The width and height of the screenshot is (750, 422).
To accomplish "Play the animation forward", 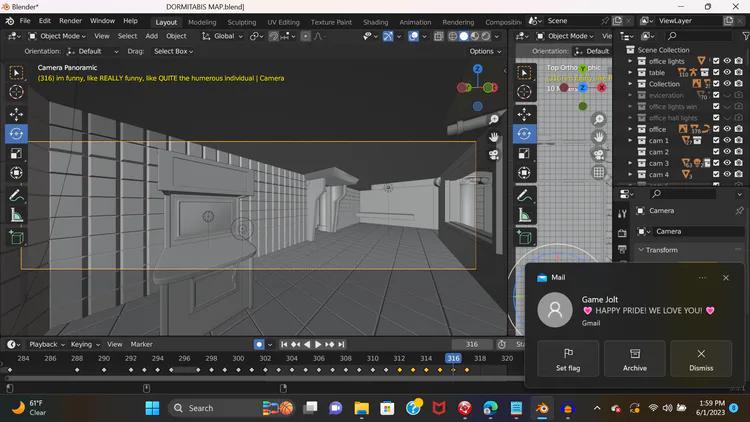I will (318, 344).
